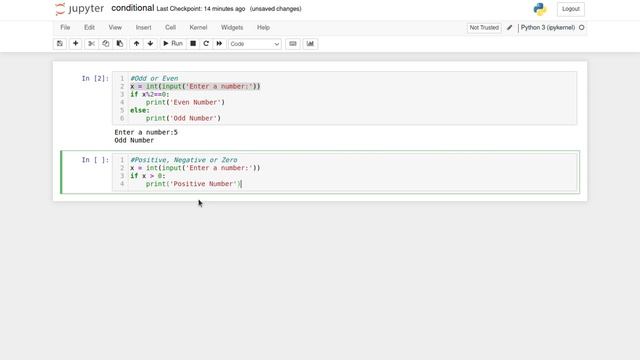Move selected cell down arrow
640x360 pixels.
tap(150, 44)
